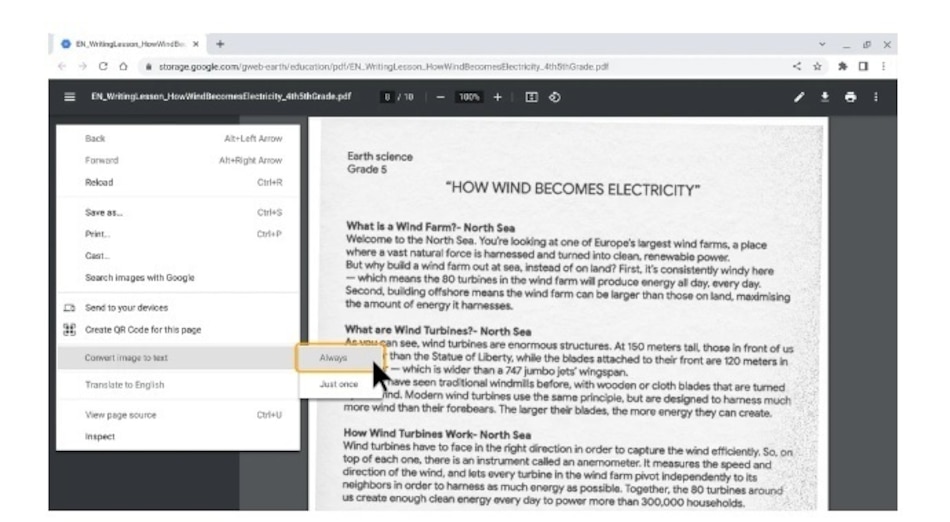
Task: Click the fit to page icon
Action: click(531, 97)
